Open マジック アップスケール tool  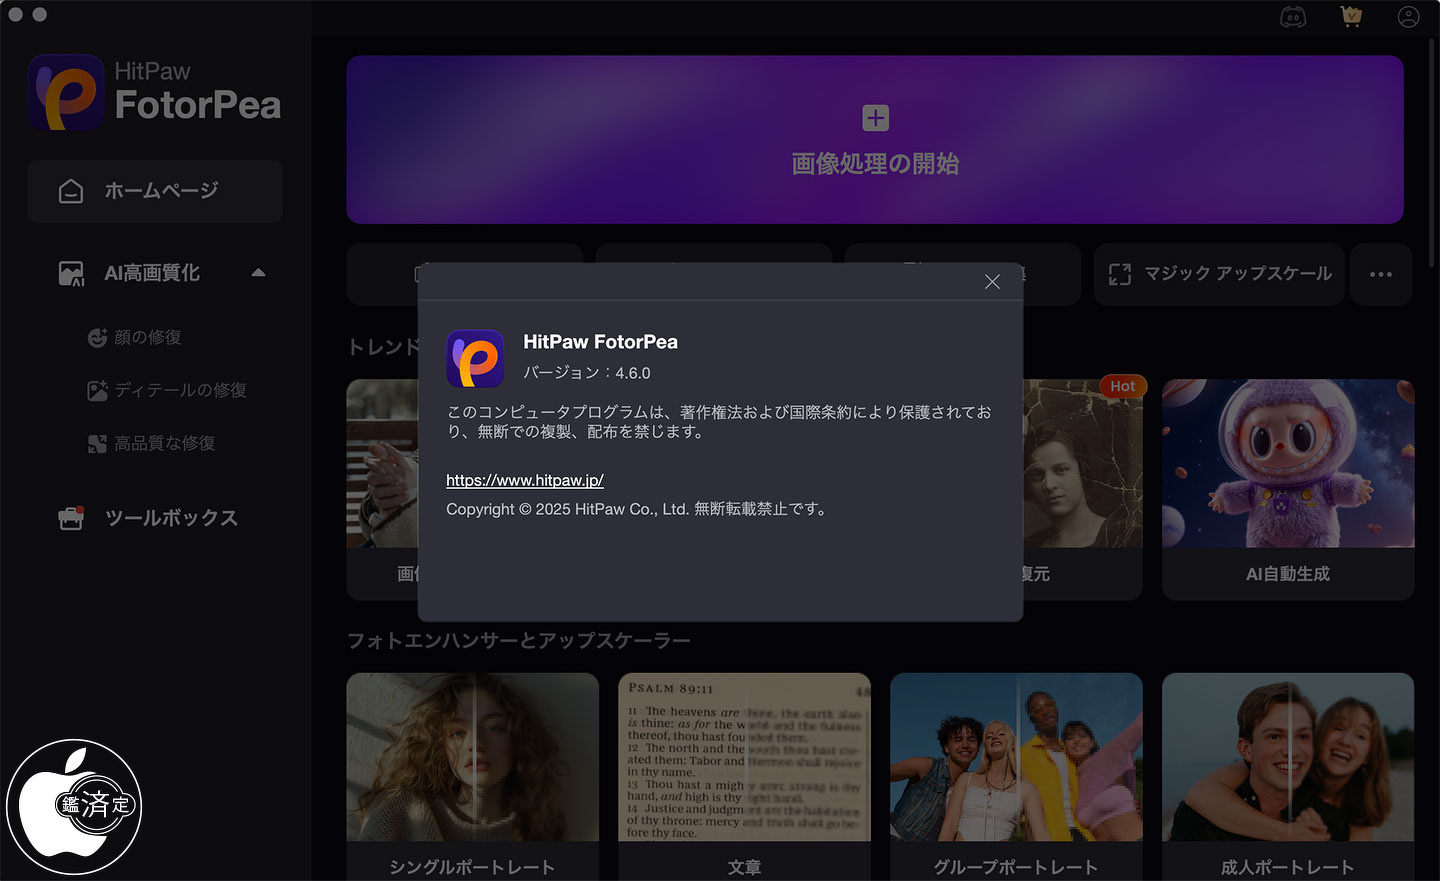(1219, 274)
